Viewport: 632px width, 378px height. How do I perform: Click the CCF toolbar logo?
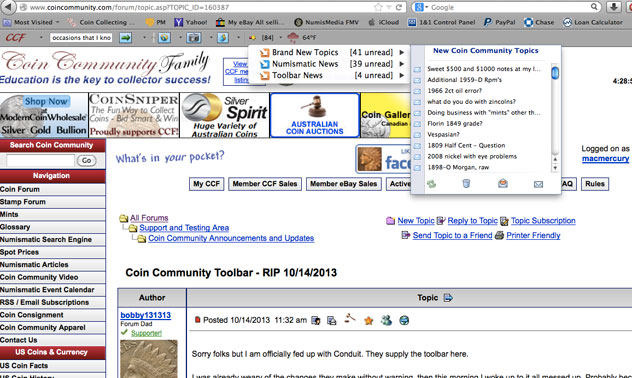tap(16, 38)
